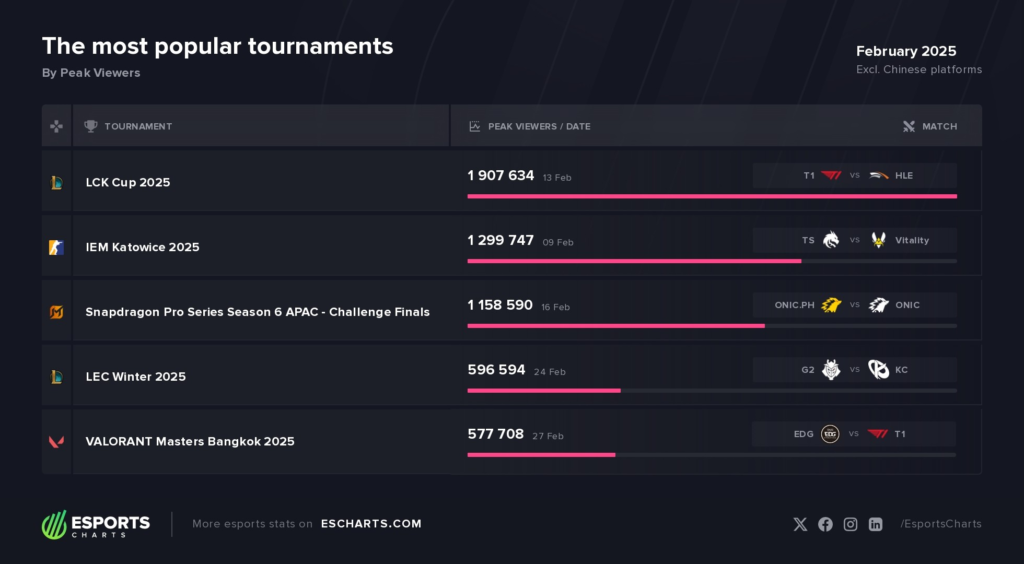1024x564 pixels.
Task: Select the VALORANT icon beside Masters Bangkok
Action: (x=57, y=442)
